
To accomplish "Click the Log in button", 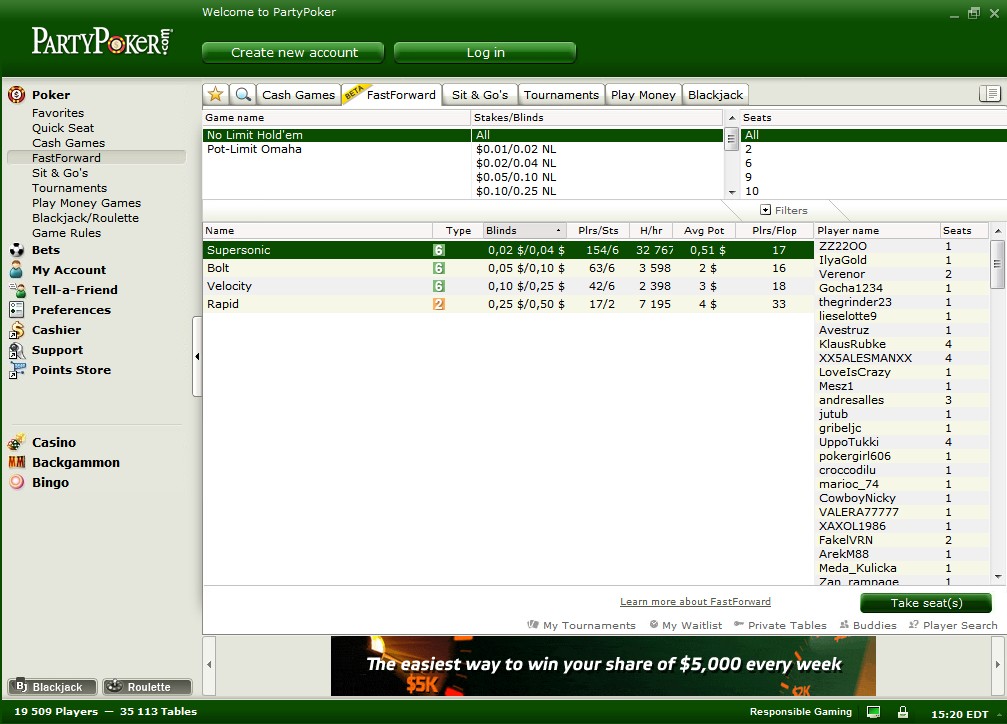I will 485,53.
